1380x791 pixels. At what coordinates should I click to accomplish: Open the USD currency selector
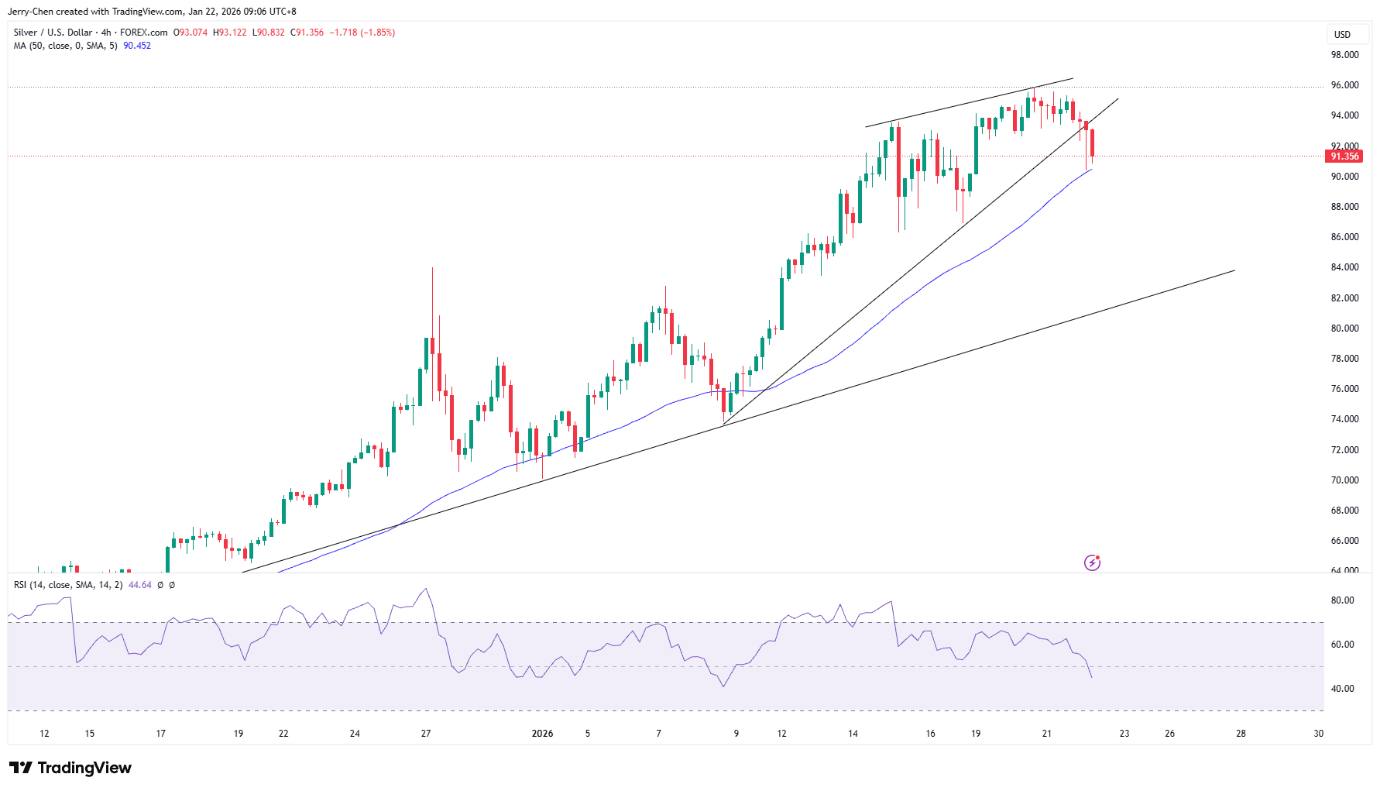[1341, 35]
